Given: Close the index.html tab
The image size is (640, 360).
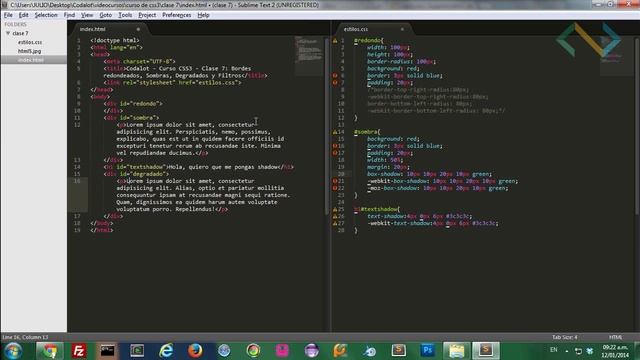Looking at the screenshot, I should click(138, 29).
